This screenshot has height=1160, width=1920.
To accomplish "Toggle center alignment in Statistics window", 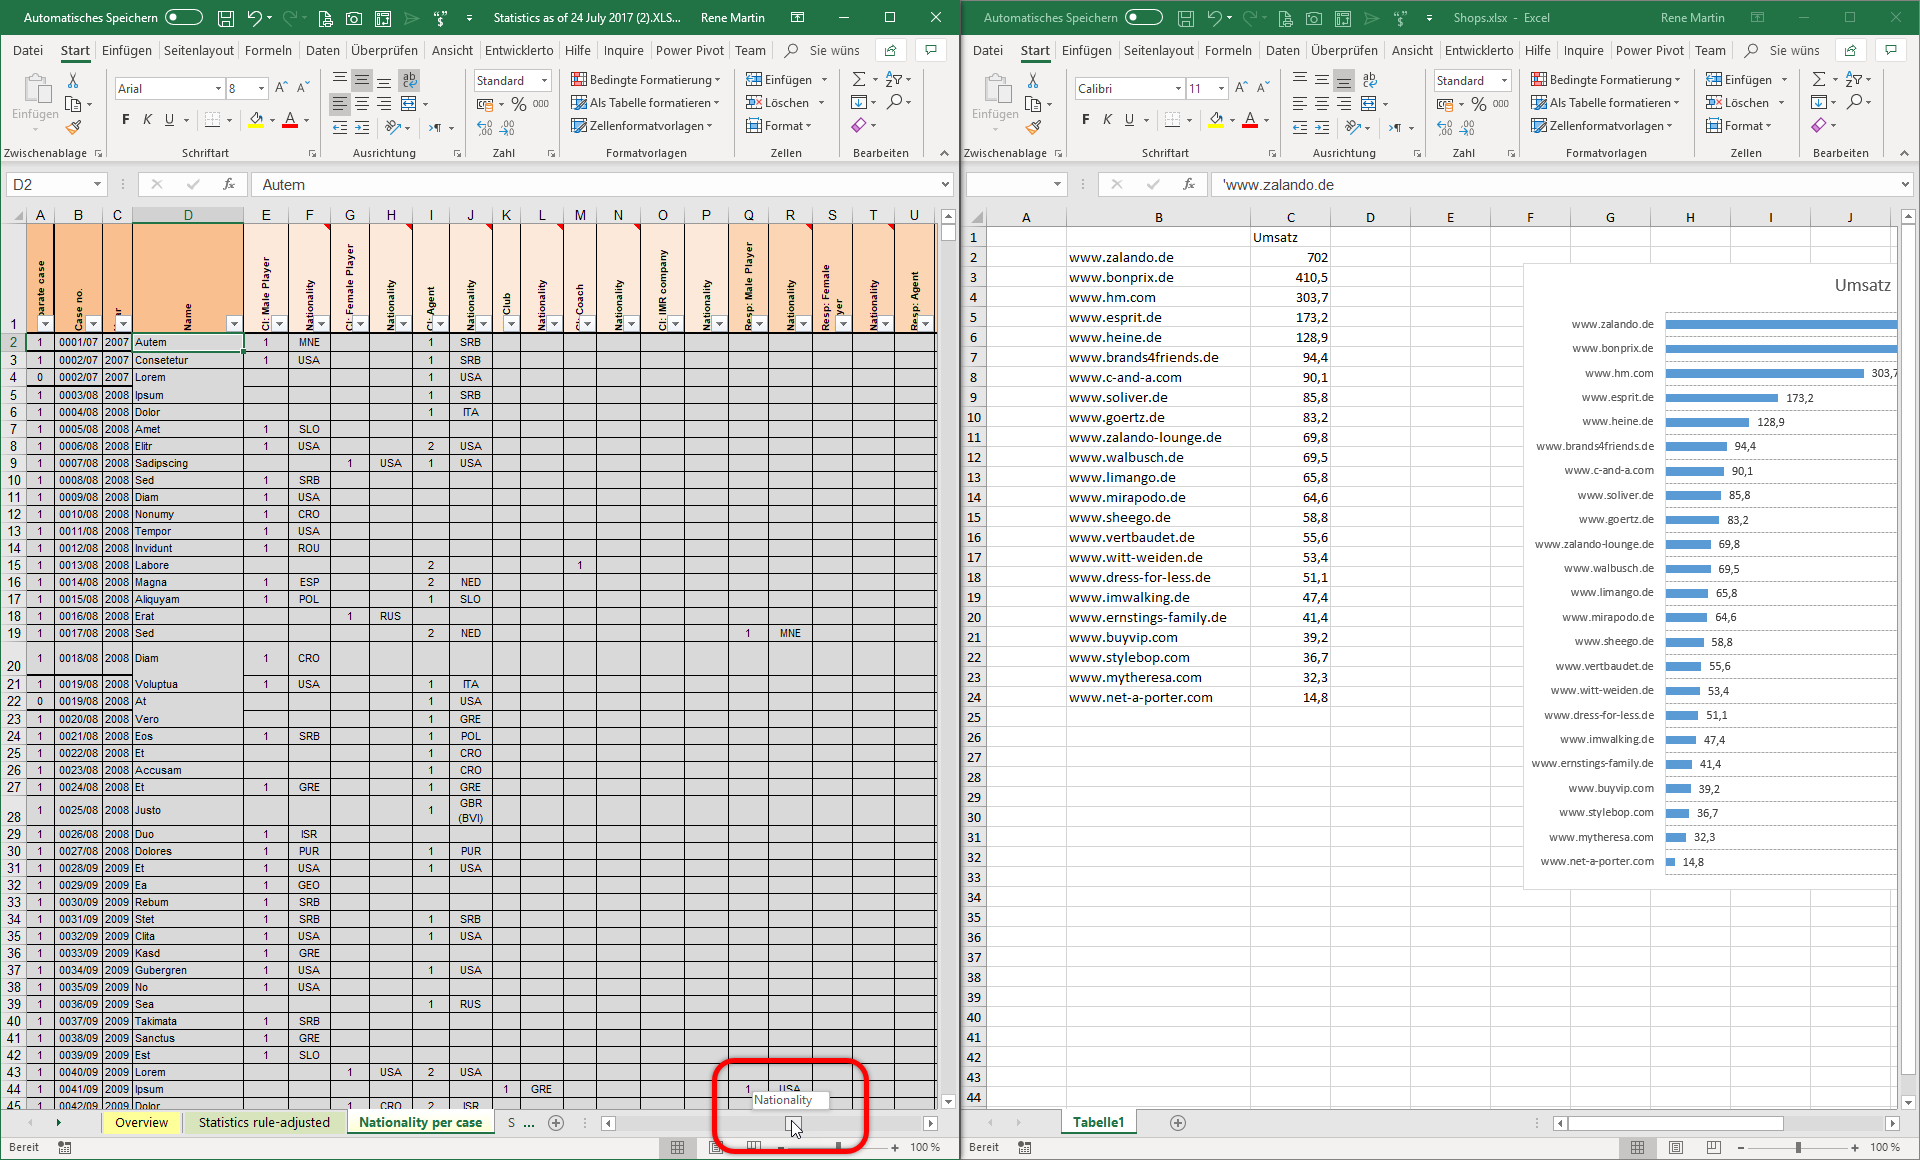I will 362,104.
